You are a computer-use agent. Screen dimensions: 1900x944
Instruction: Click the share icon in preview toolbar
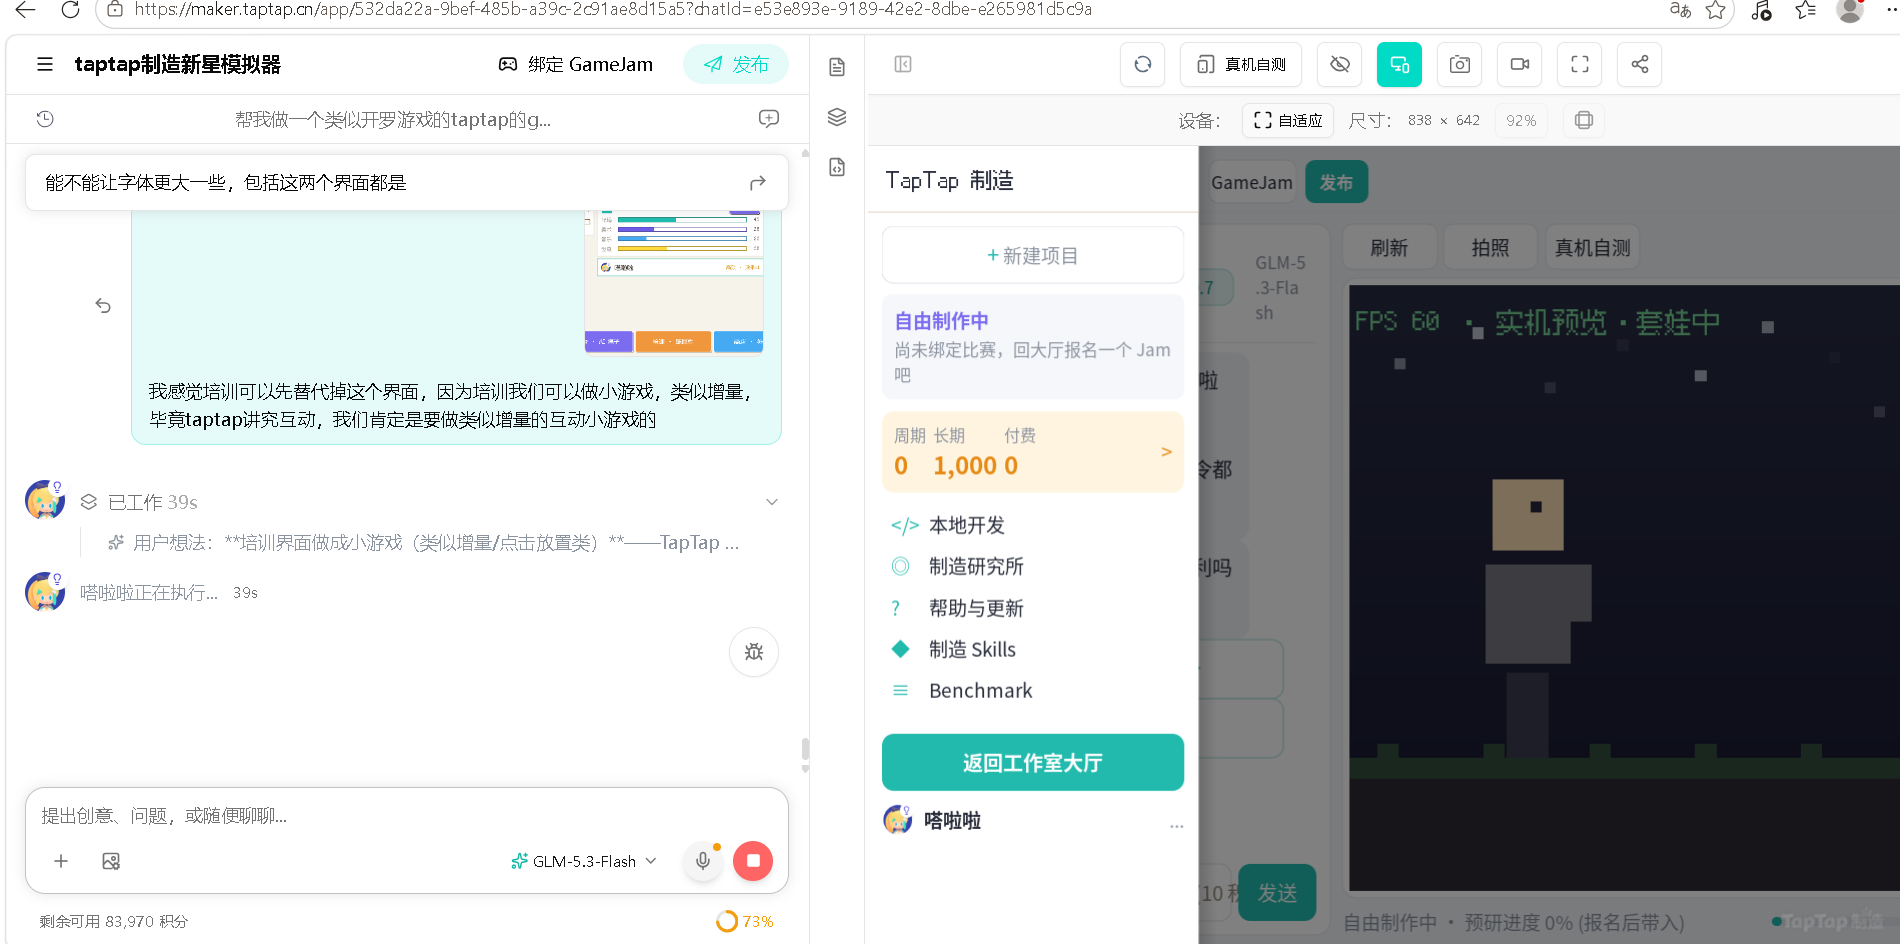(1640, 64)
